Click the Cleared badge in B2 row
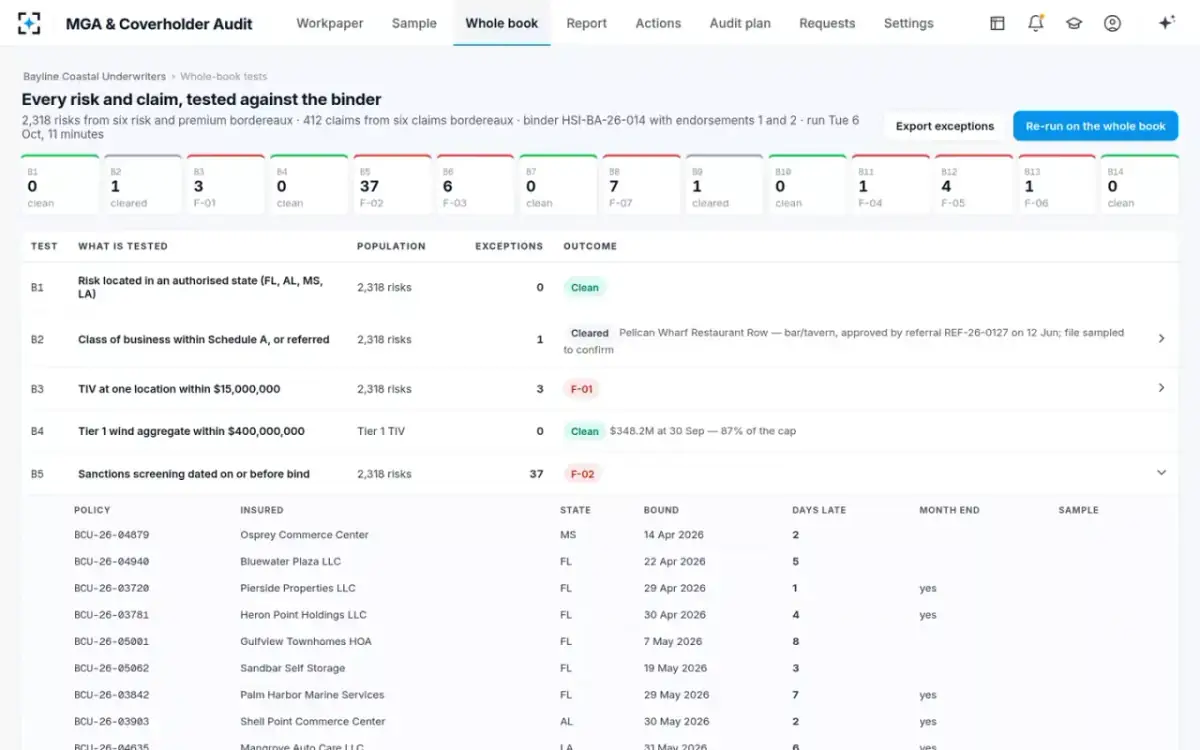 tap(589, 333)
